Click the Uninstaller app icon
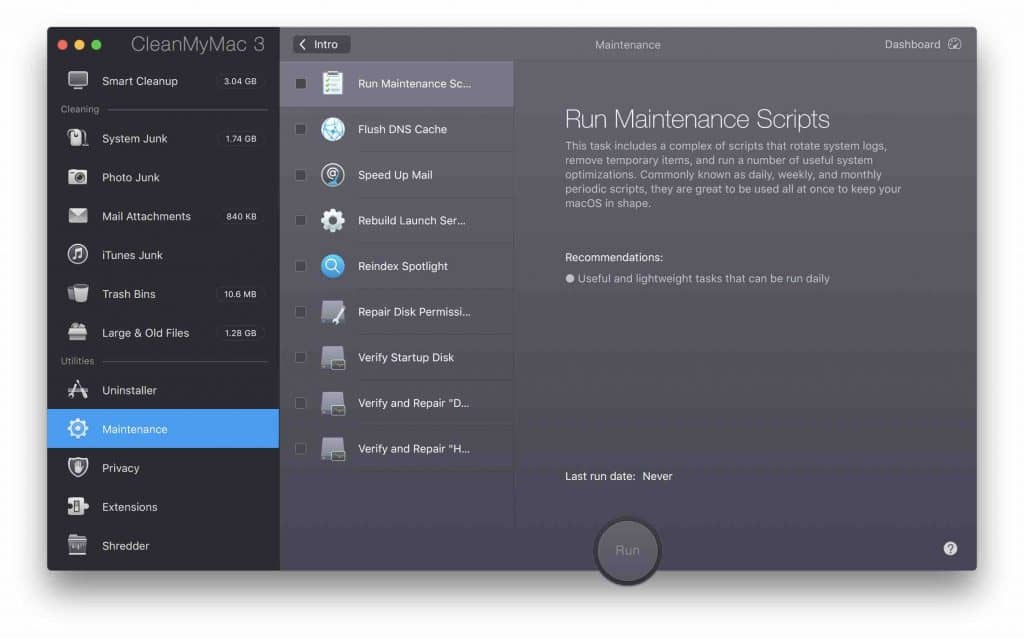 (x=78, y=389)
